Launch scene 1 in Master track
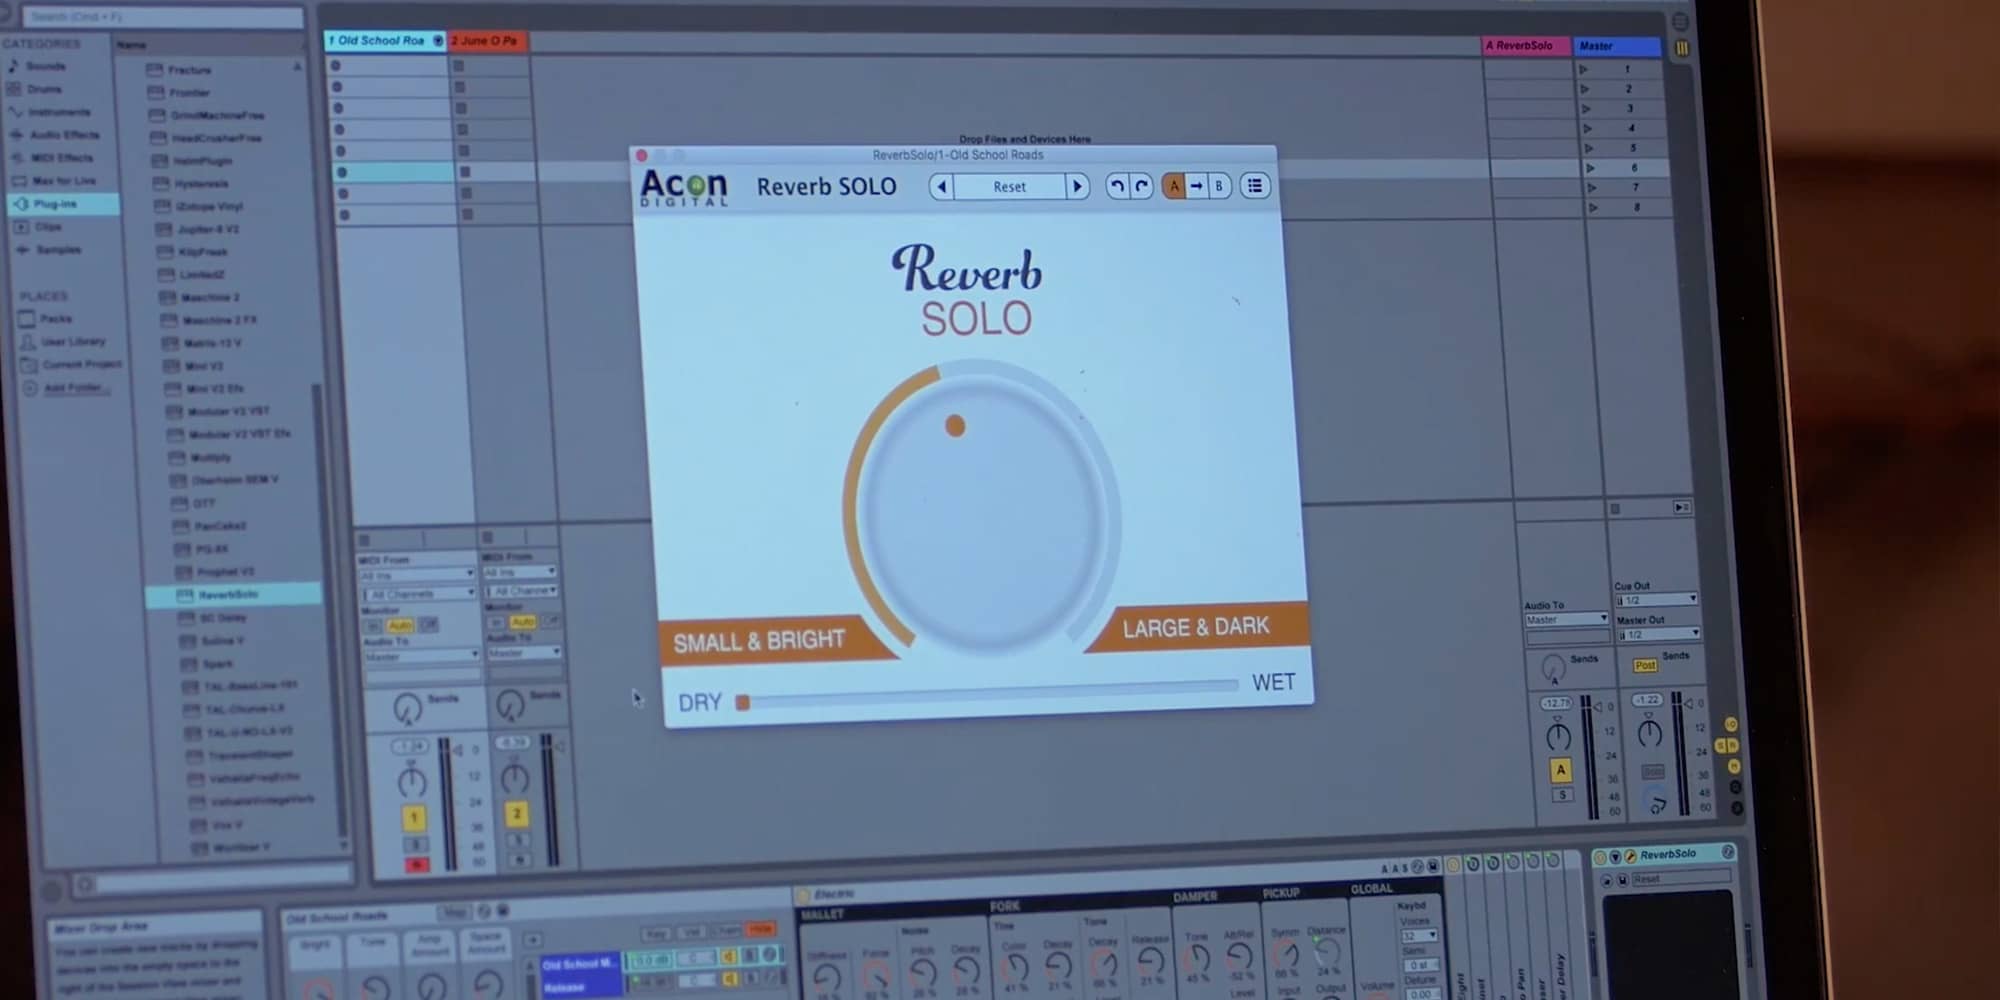2000x1000 pixels. click(1583, 69)
